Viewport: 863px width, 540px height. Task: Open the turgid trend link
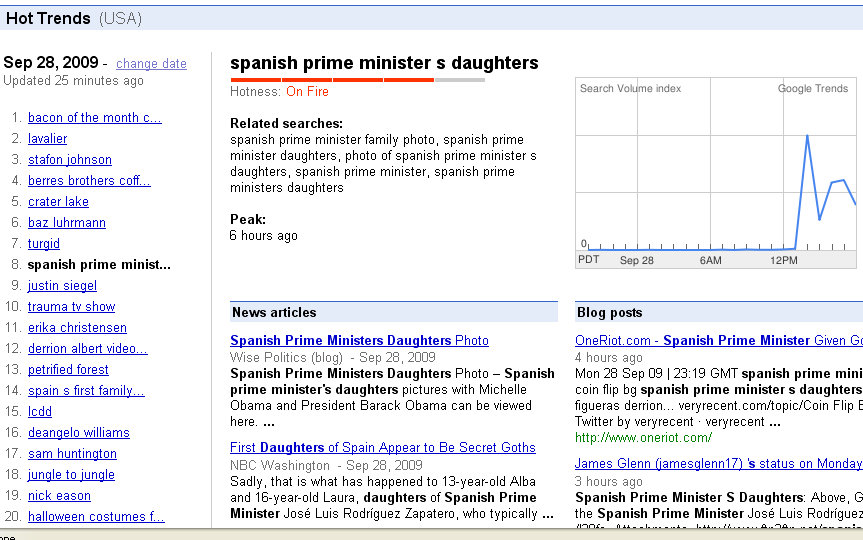click(44, 243)
